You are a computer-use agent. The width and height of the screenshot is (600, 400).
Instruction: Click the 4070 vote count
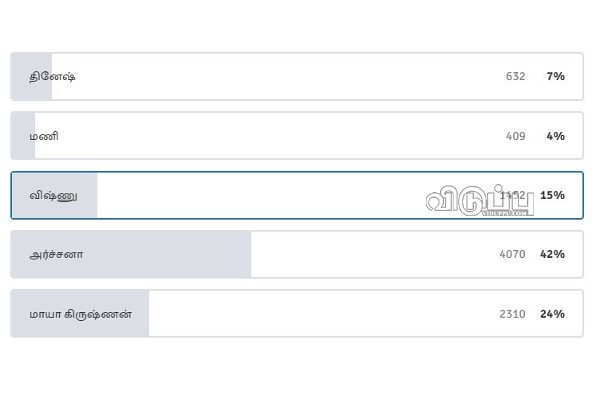(x=512, y=254)
